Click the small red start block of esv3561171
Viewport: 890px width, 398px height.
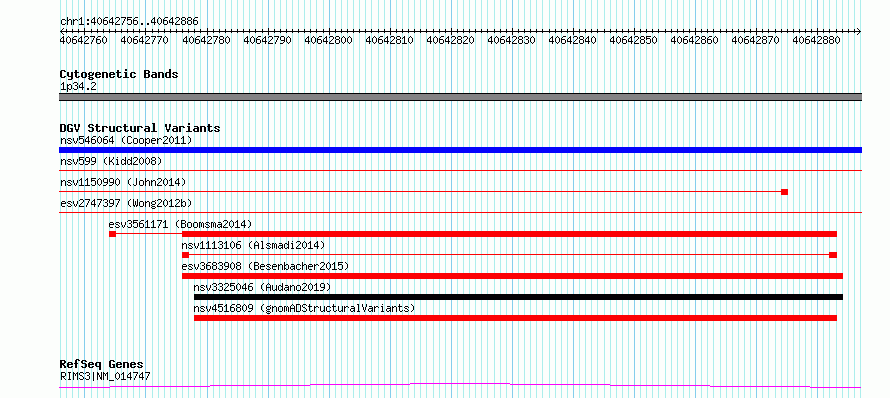[x=112, y=234]
